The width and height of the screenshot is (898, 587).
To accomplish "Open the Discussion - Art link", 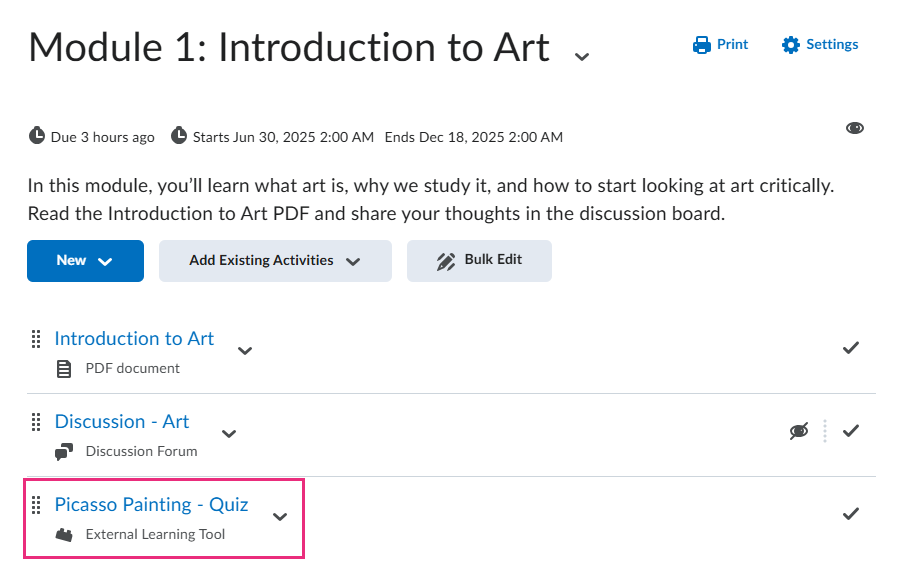I will [121, 422].
